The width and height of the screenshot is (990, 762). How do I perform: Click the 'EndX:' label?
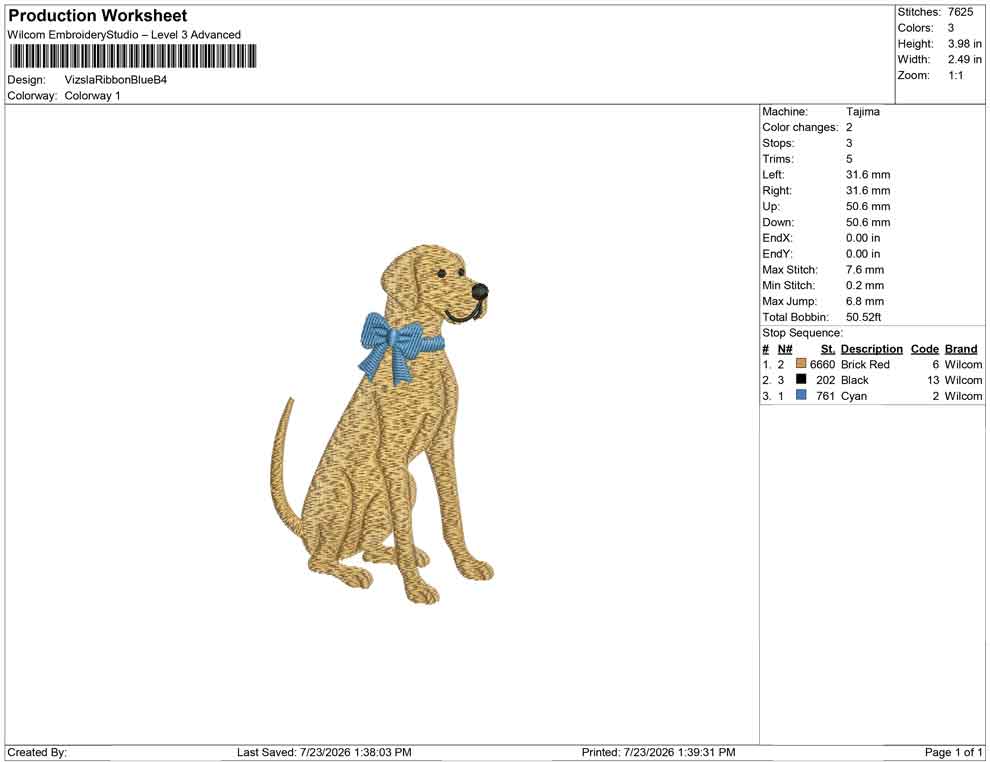click(777, 238)
